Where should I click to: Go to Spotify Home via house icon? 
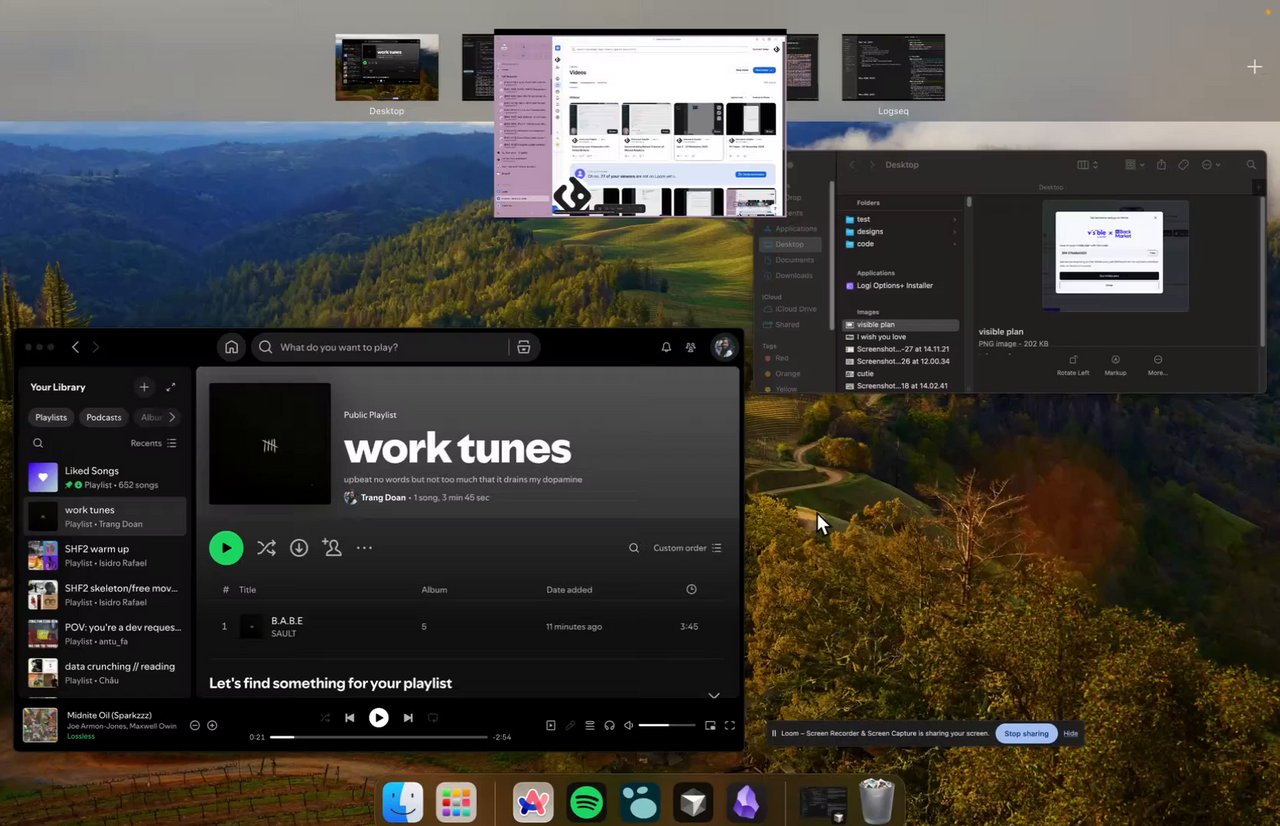pos(232,347)
